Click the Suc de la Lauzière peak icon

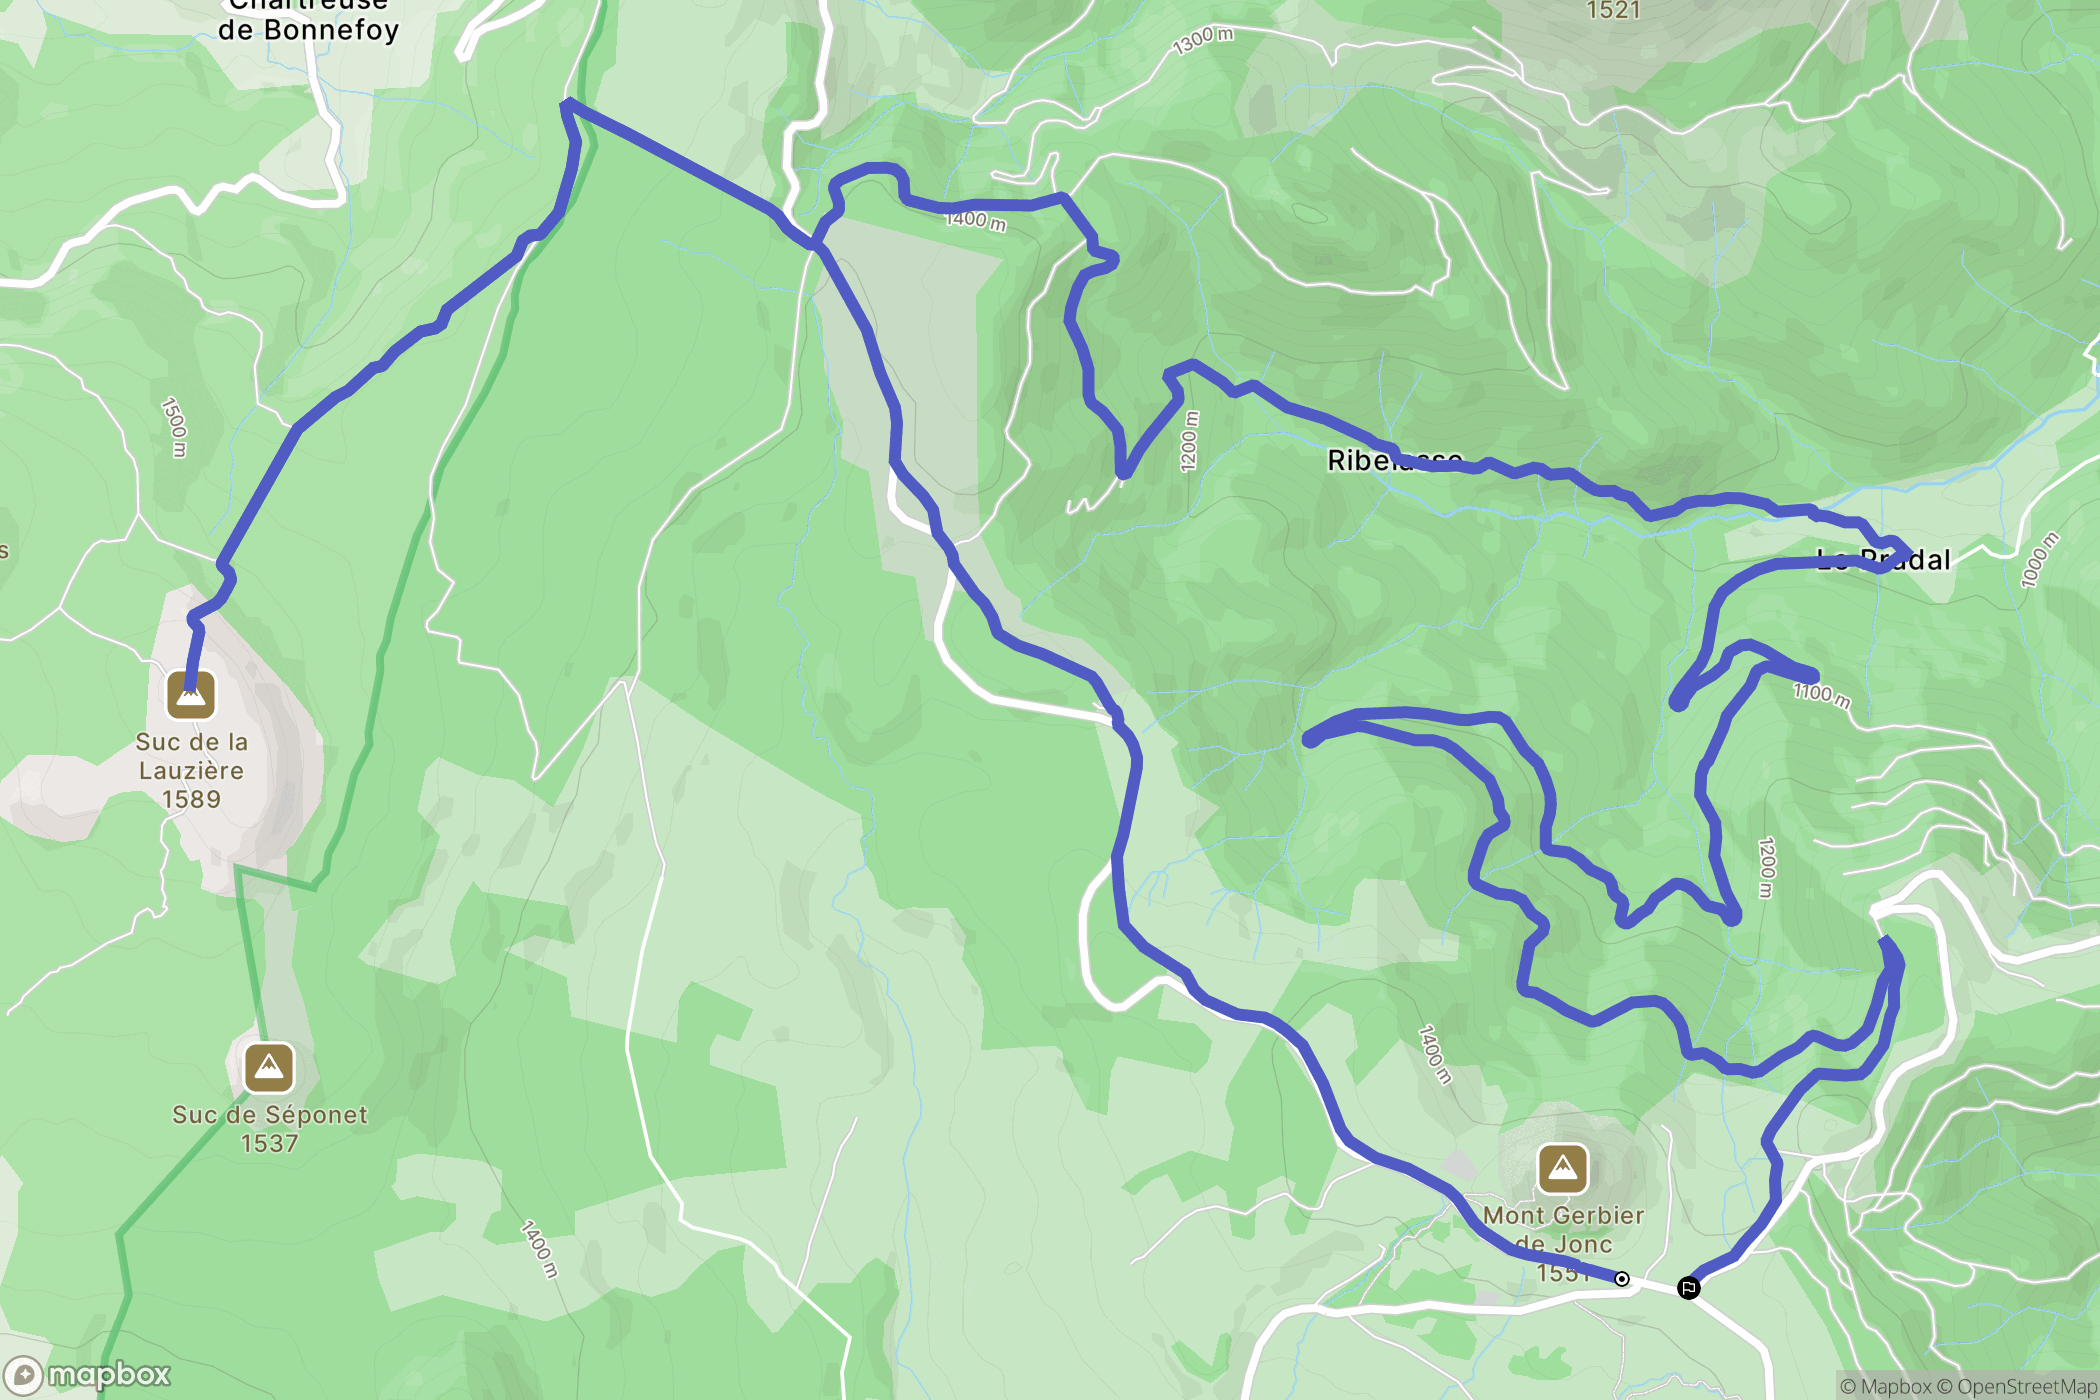191,695
